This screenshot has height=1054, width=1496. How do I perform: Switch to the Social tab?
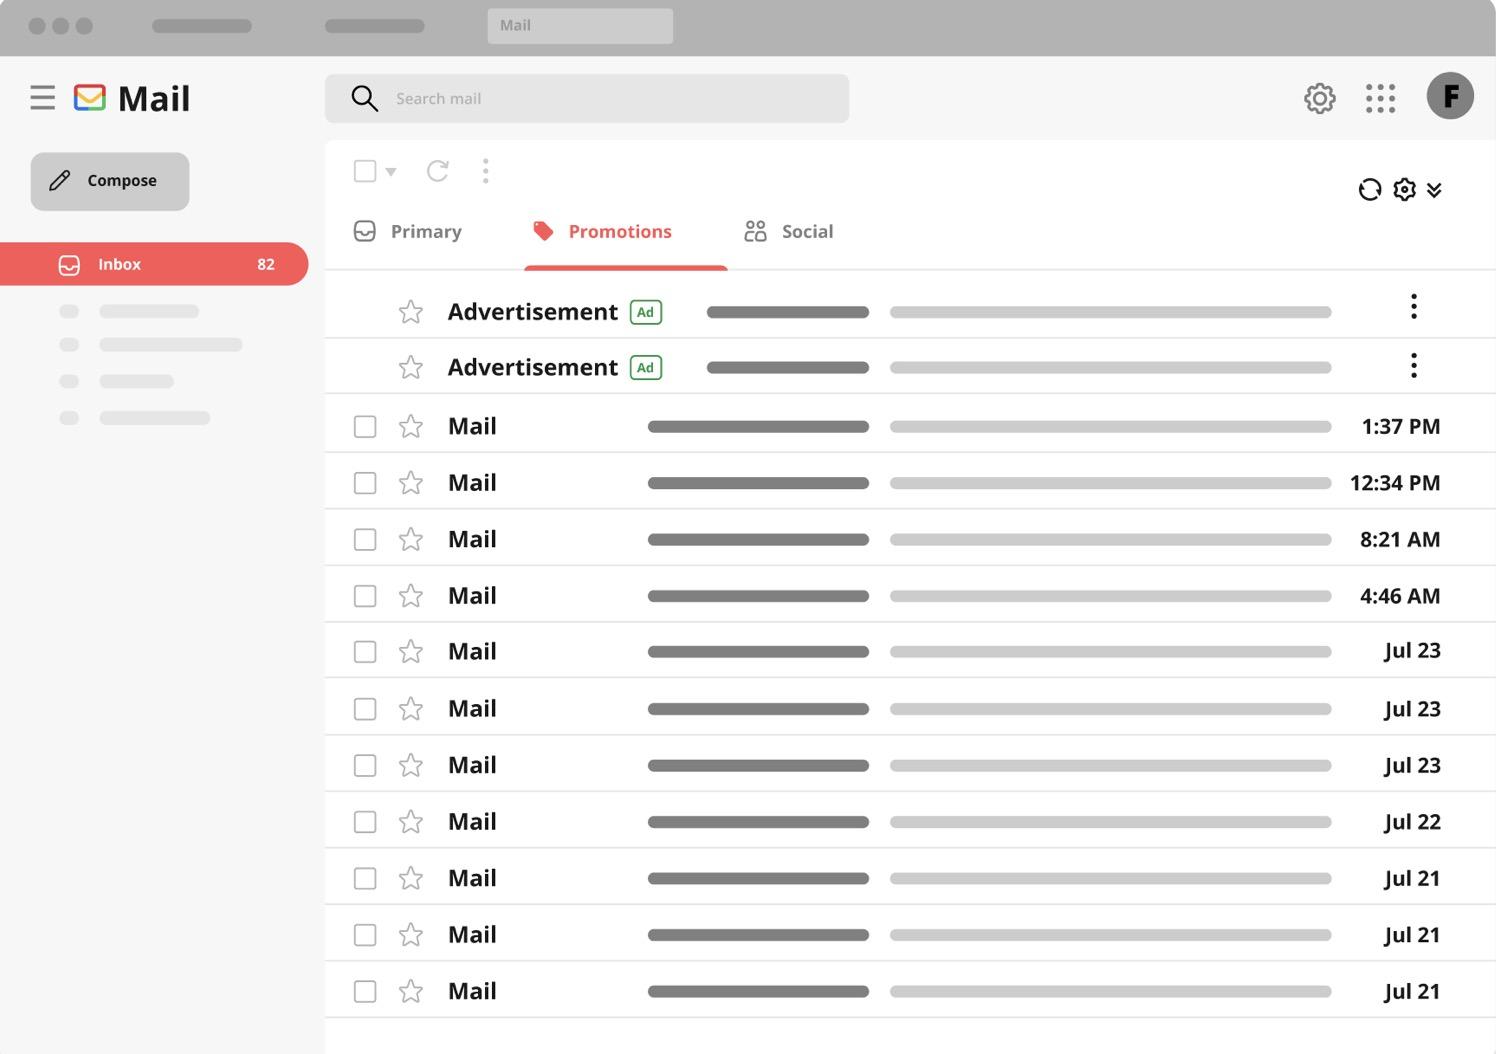789,232
